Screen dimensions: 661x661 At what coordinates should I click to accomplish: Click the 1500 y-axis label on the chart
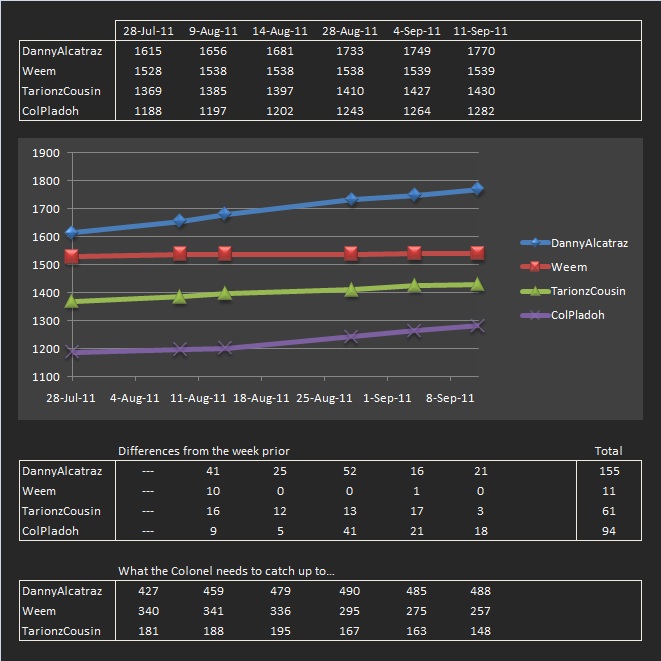point(46,265)
